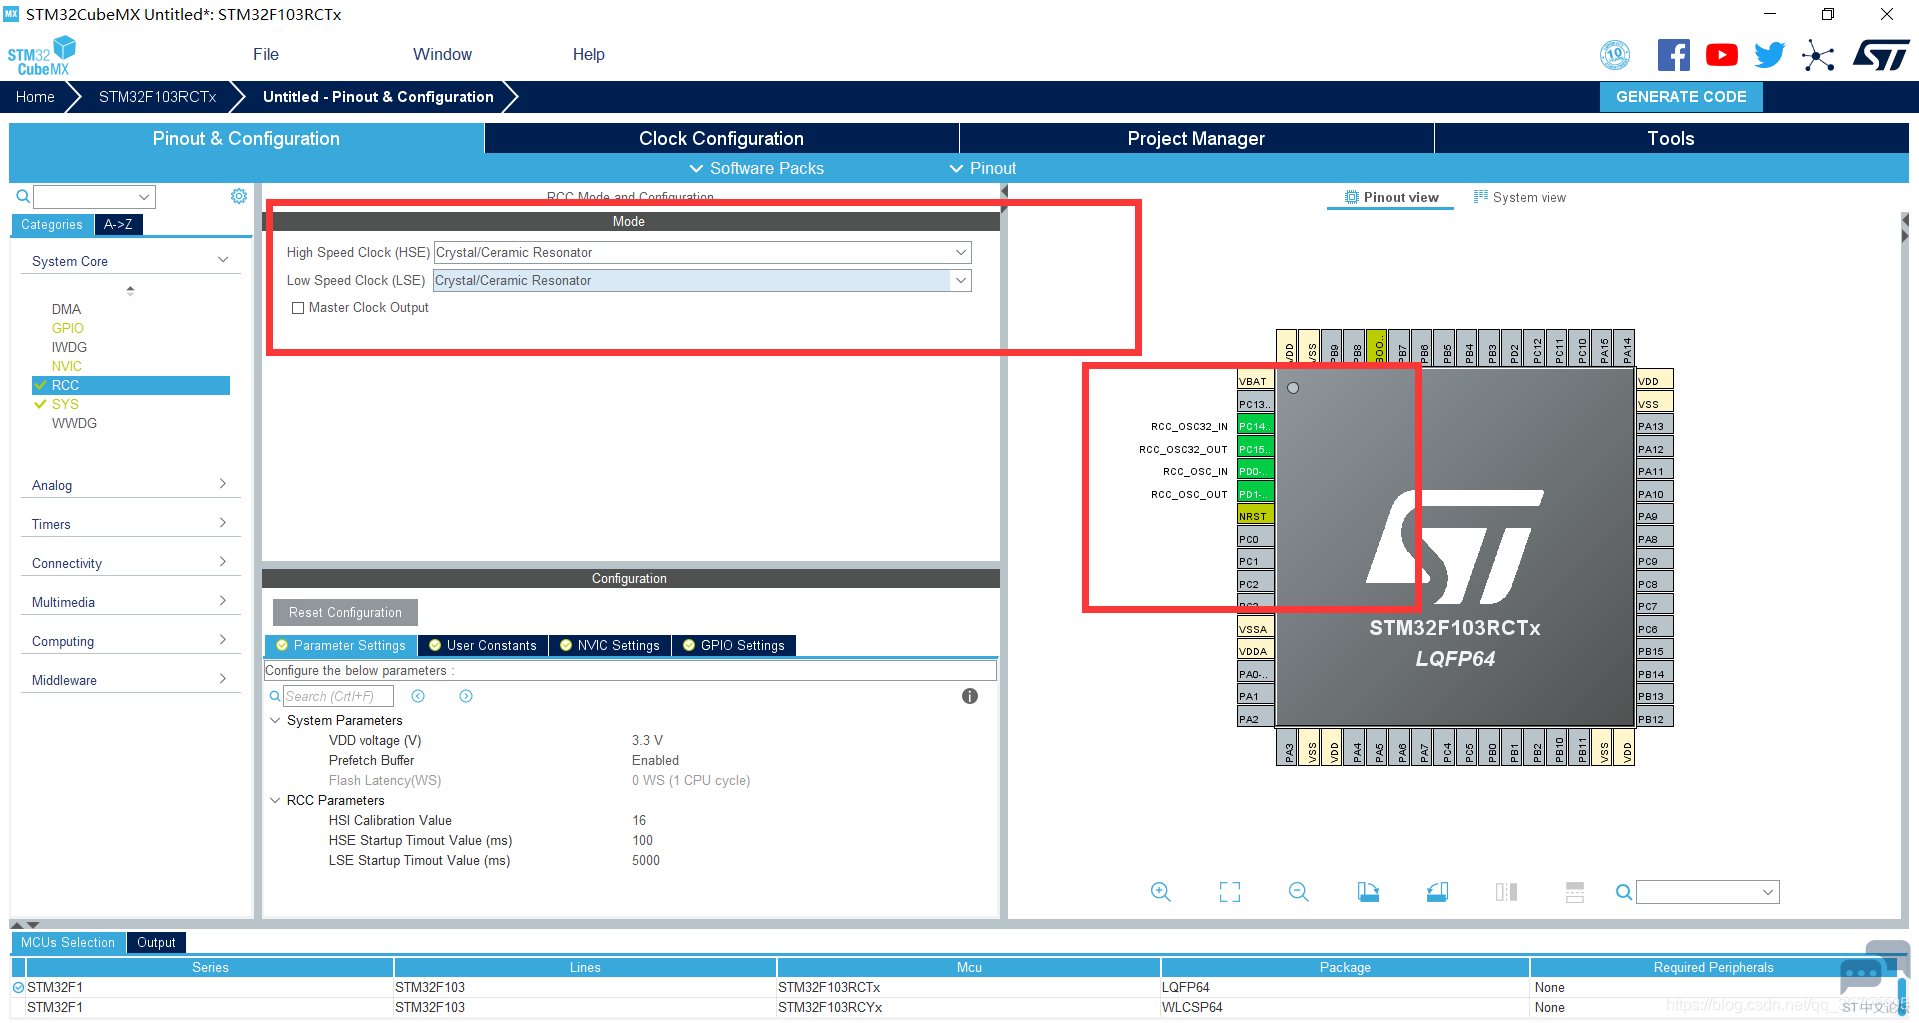Select the NRST pin on chip
Screen dimensions: 1919x1023
click(x=1255, y=516)
